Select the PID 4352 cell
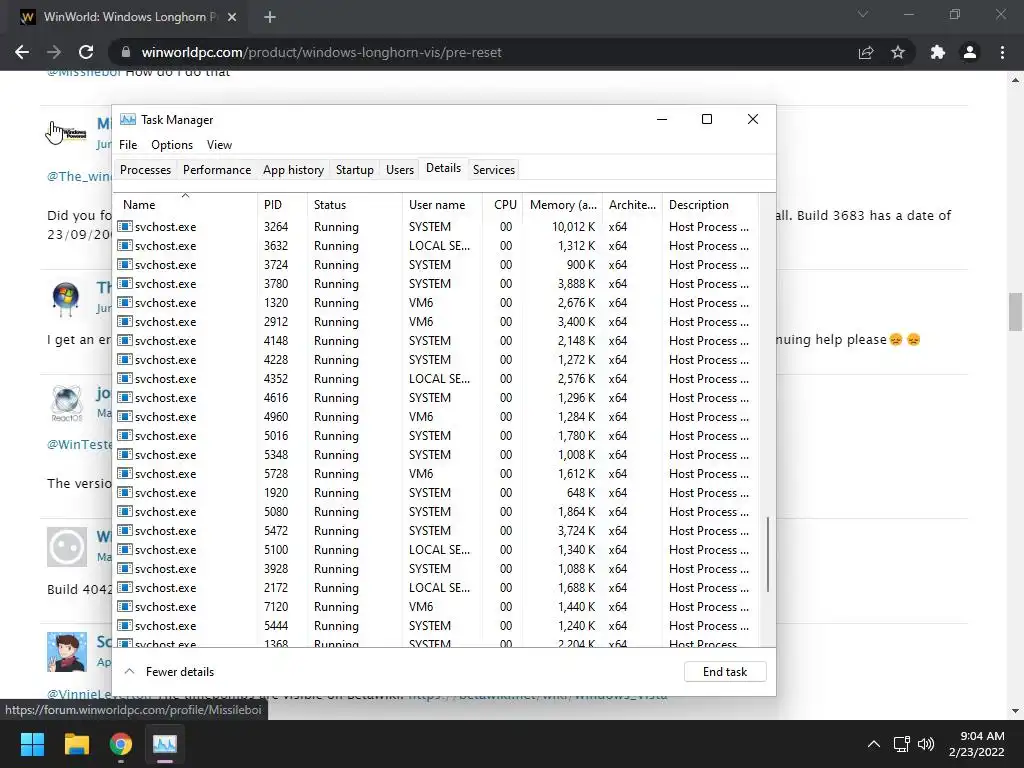 276,379
